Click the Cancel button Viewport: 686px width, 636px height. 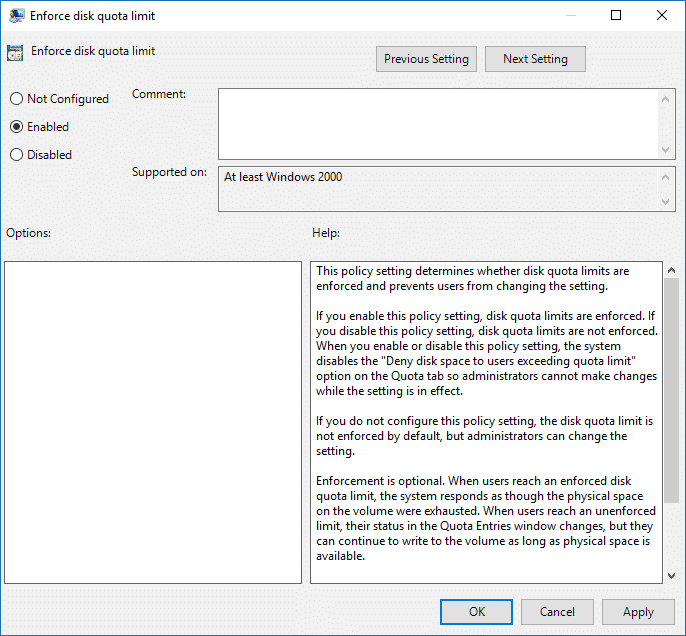point(557,612)
